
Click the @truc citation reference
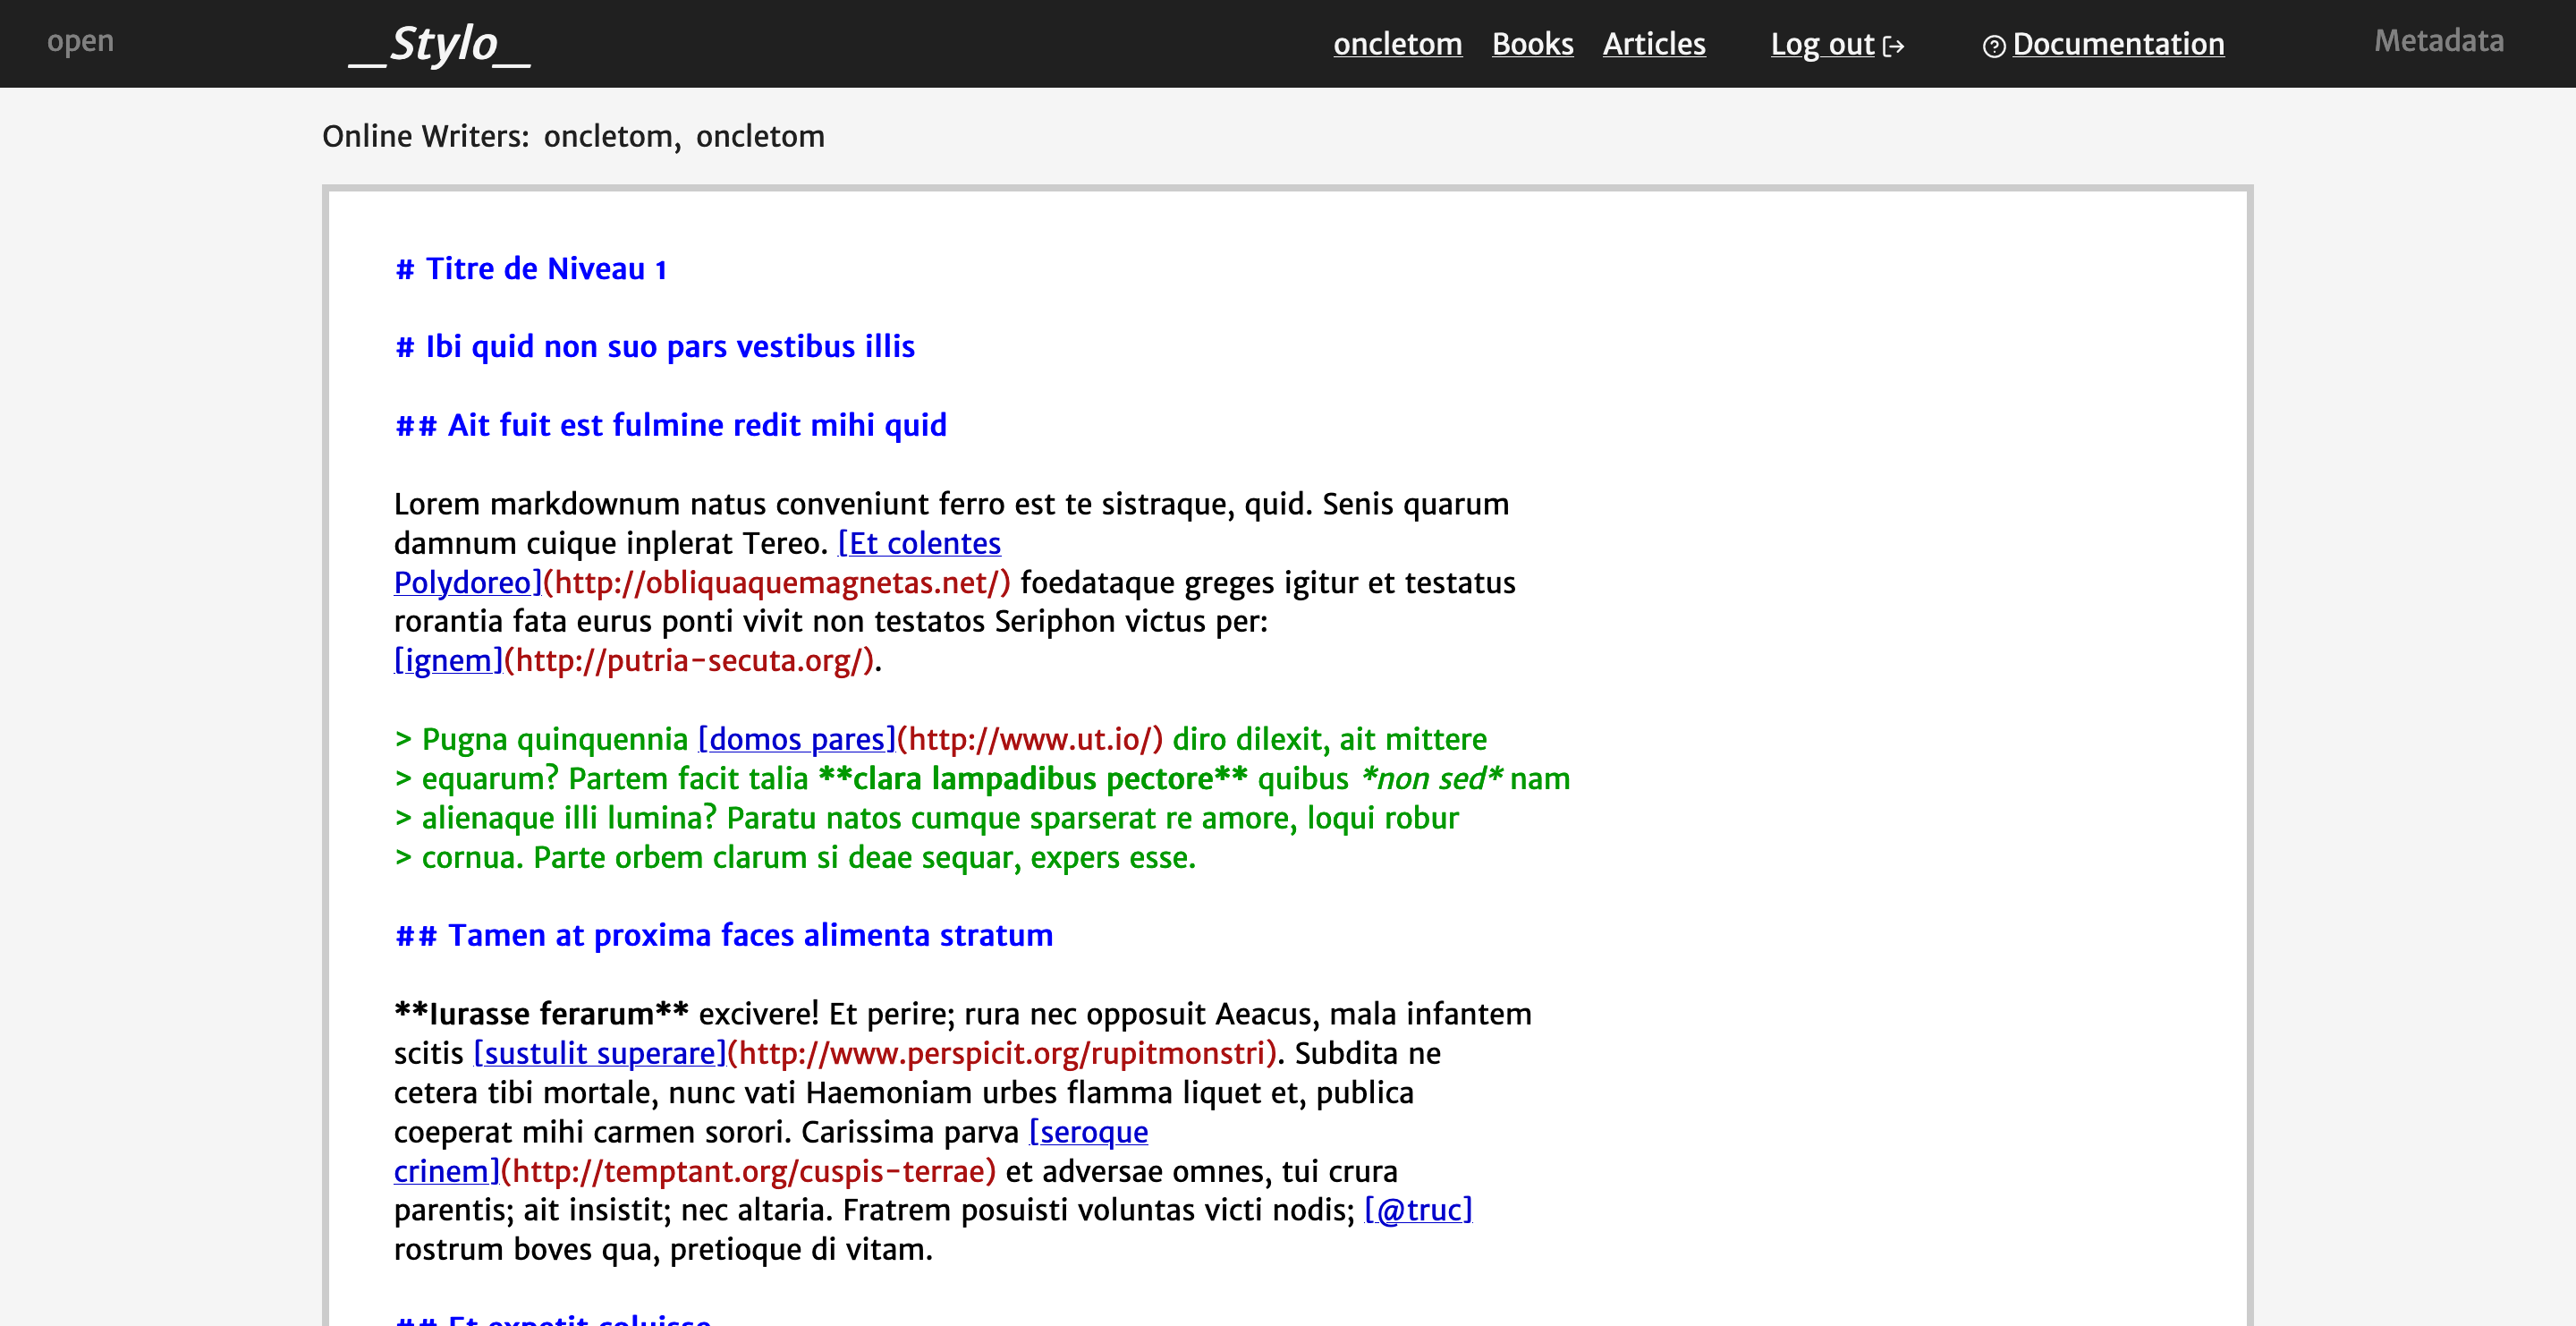(1417, 1210)
